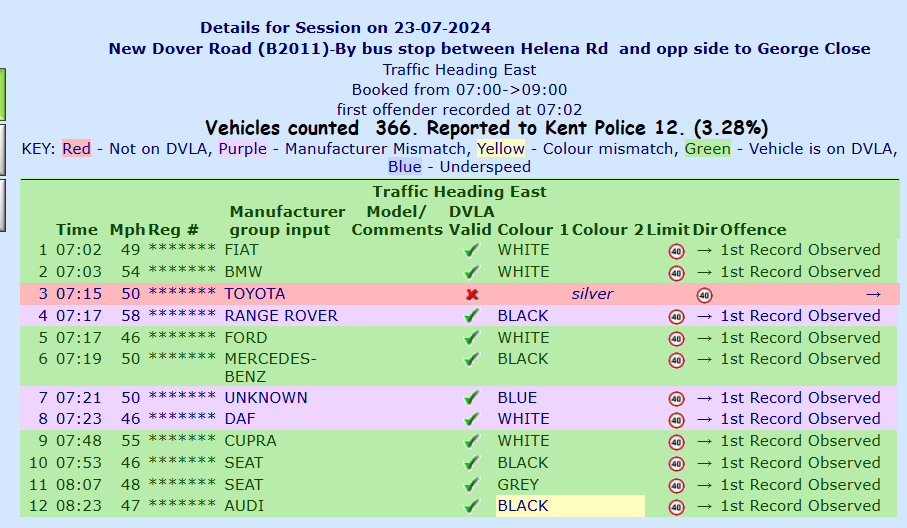Image resolution: width=907 pixels, height=528 pixels.
Task: Click the Red key colour label
Action: click(76, 149)
